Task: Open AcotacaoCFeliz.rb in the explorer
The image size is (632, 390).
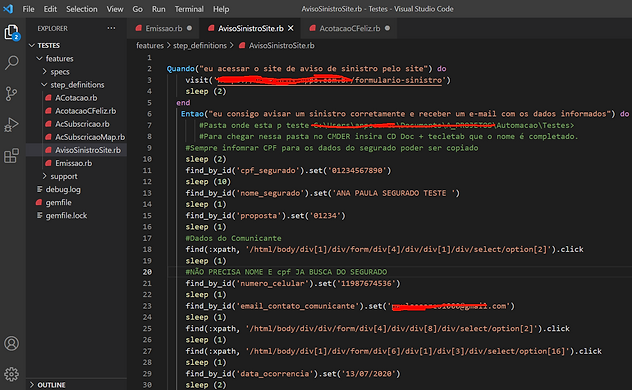Action: pos(85,111)
